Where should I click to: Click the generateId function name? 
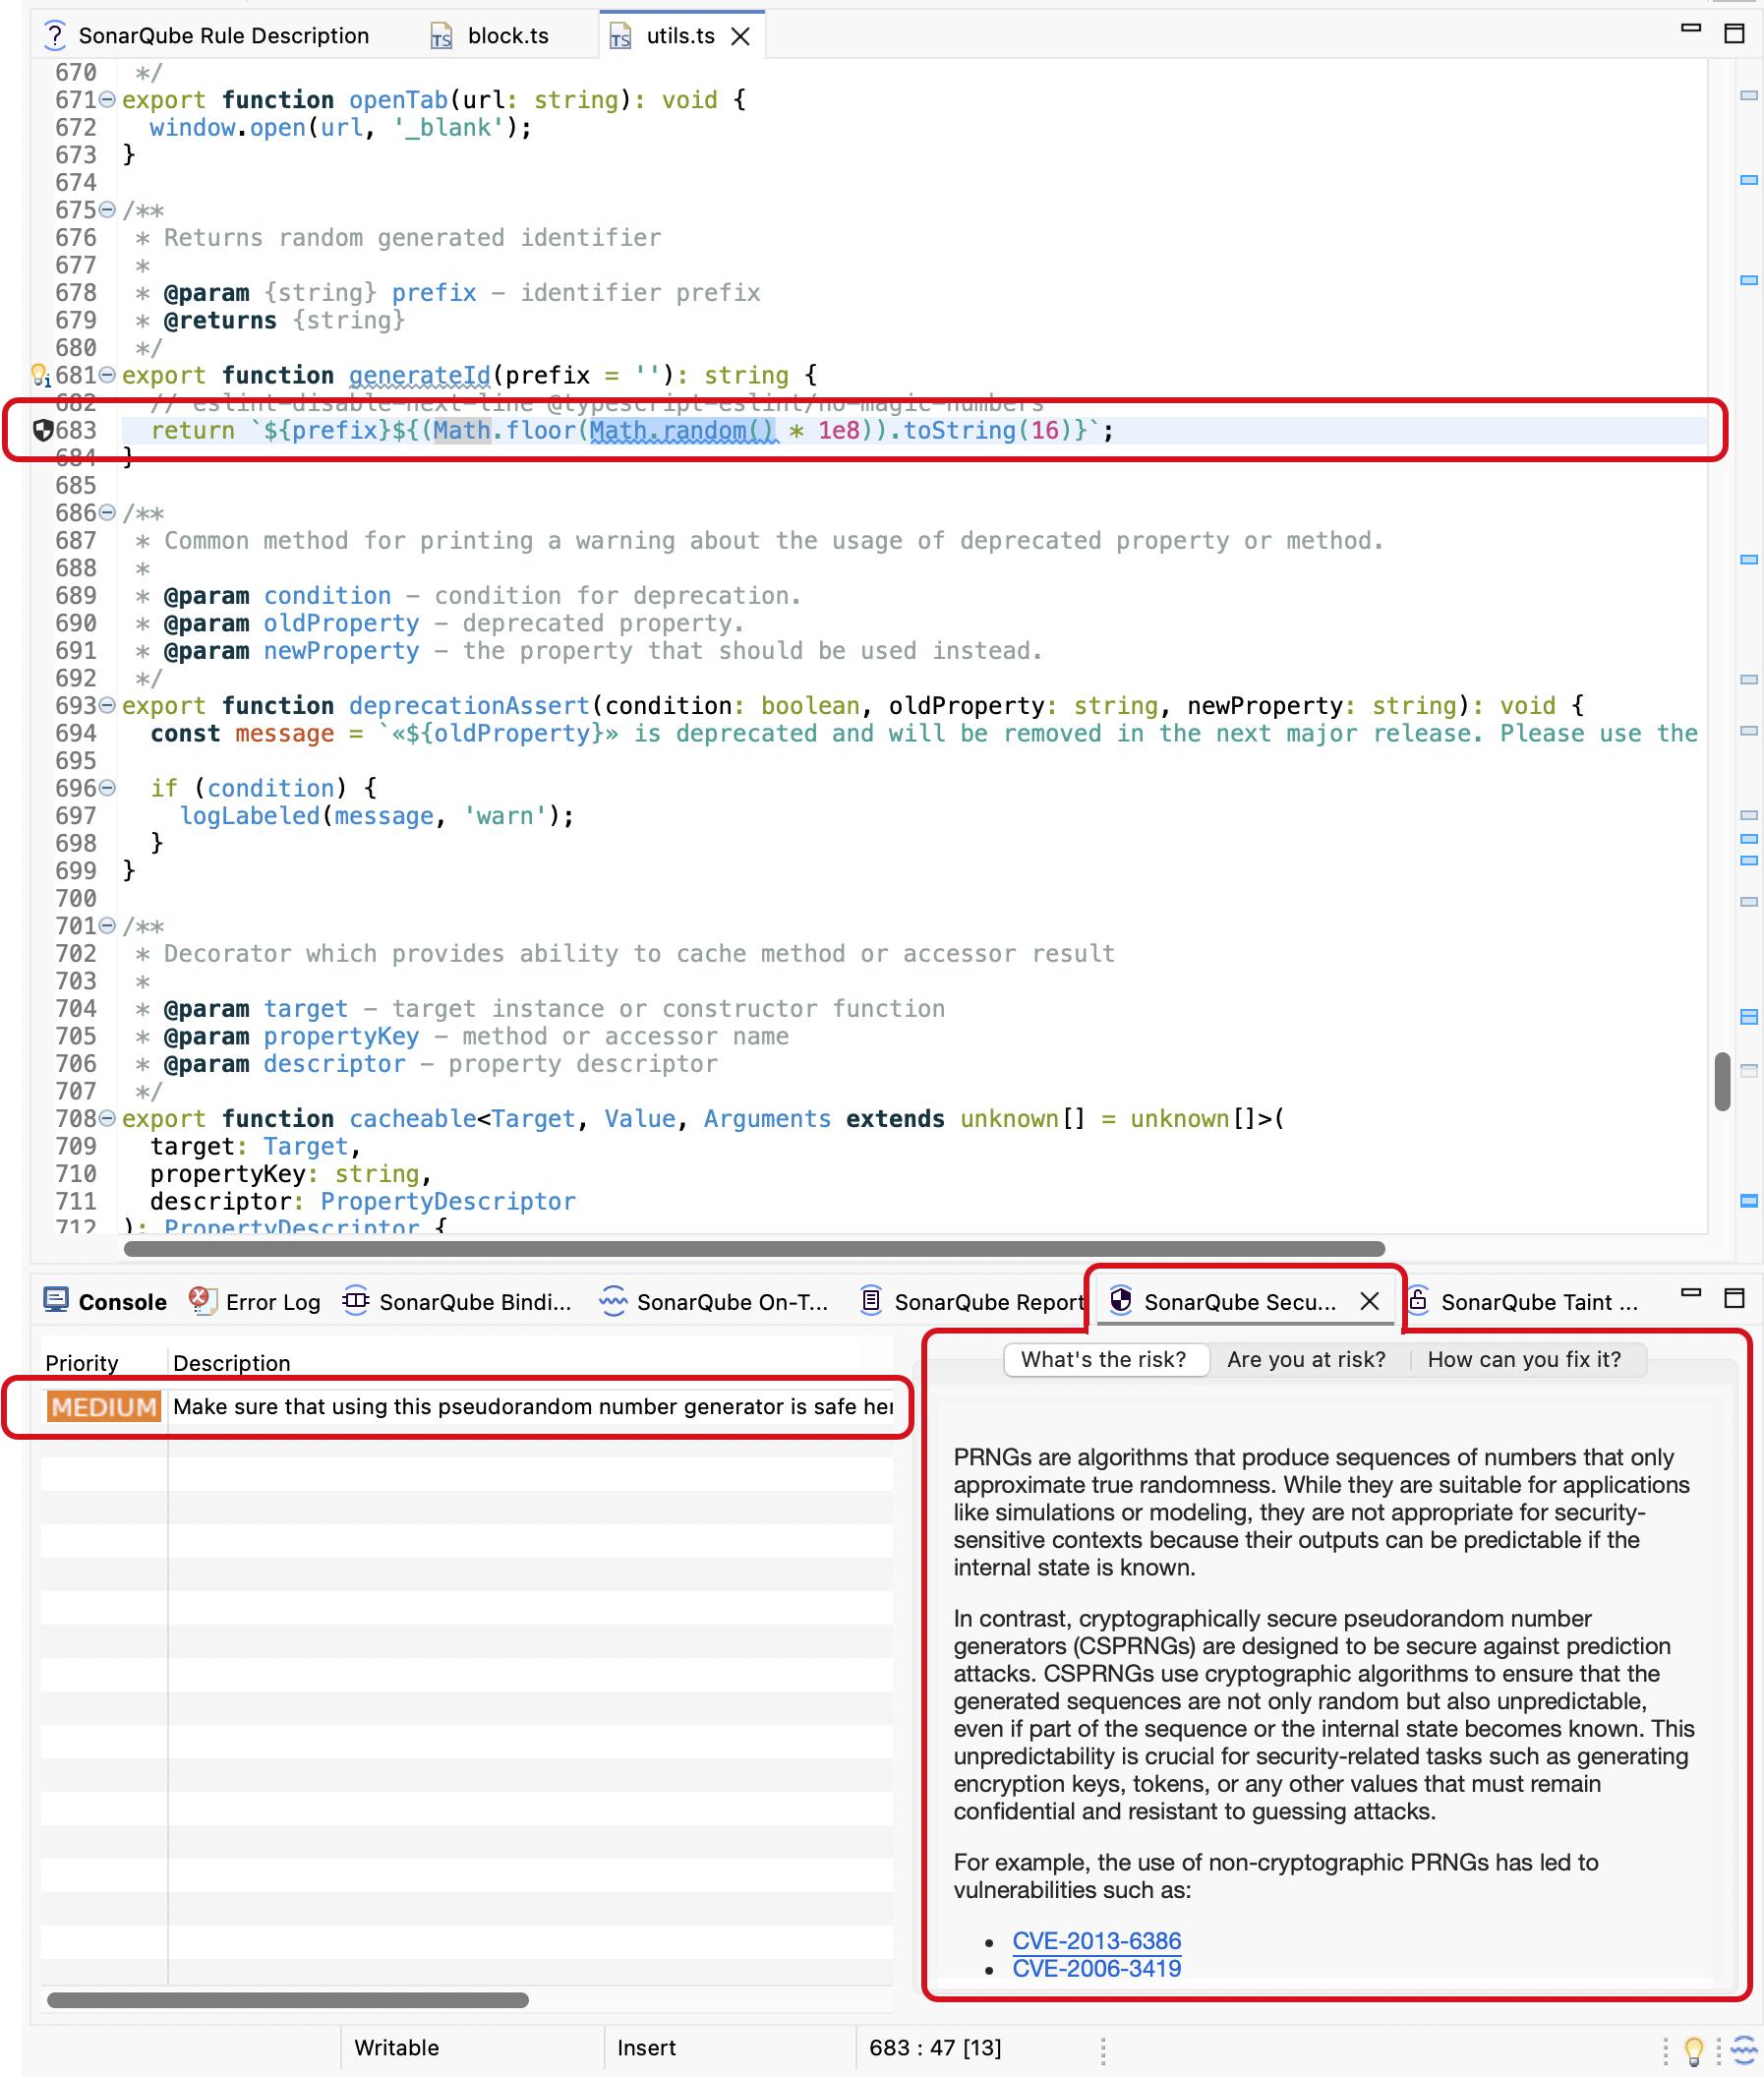pos(419,375)
